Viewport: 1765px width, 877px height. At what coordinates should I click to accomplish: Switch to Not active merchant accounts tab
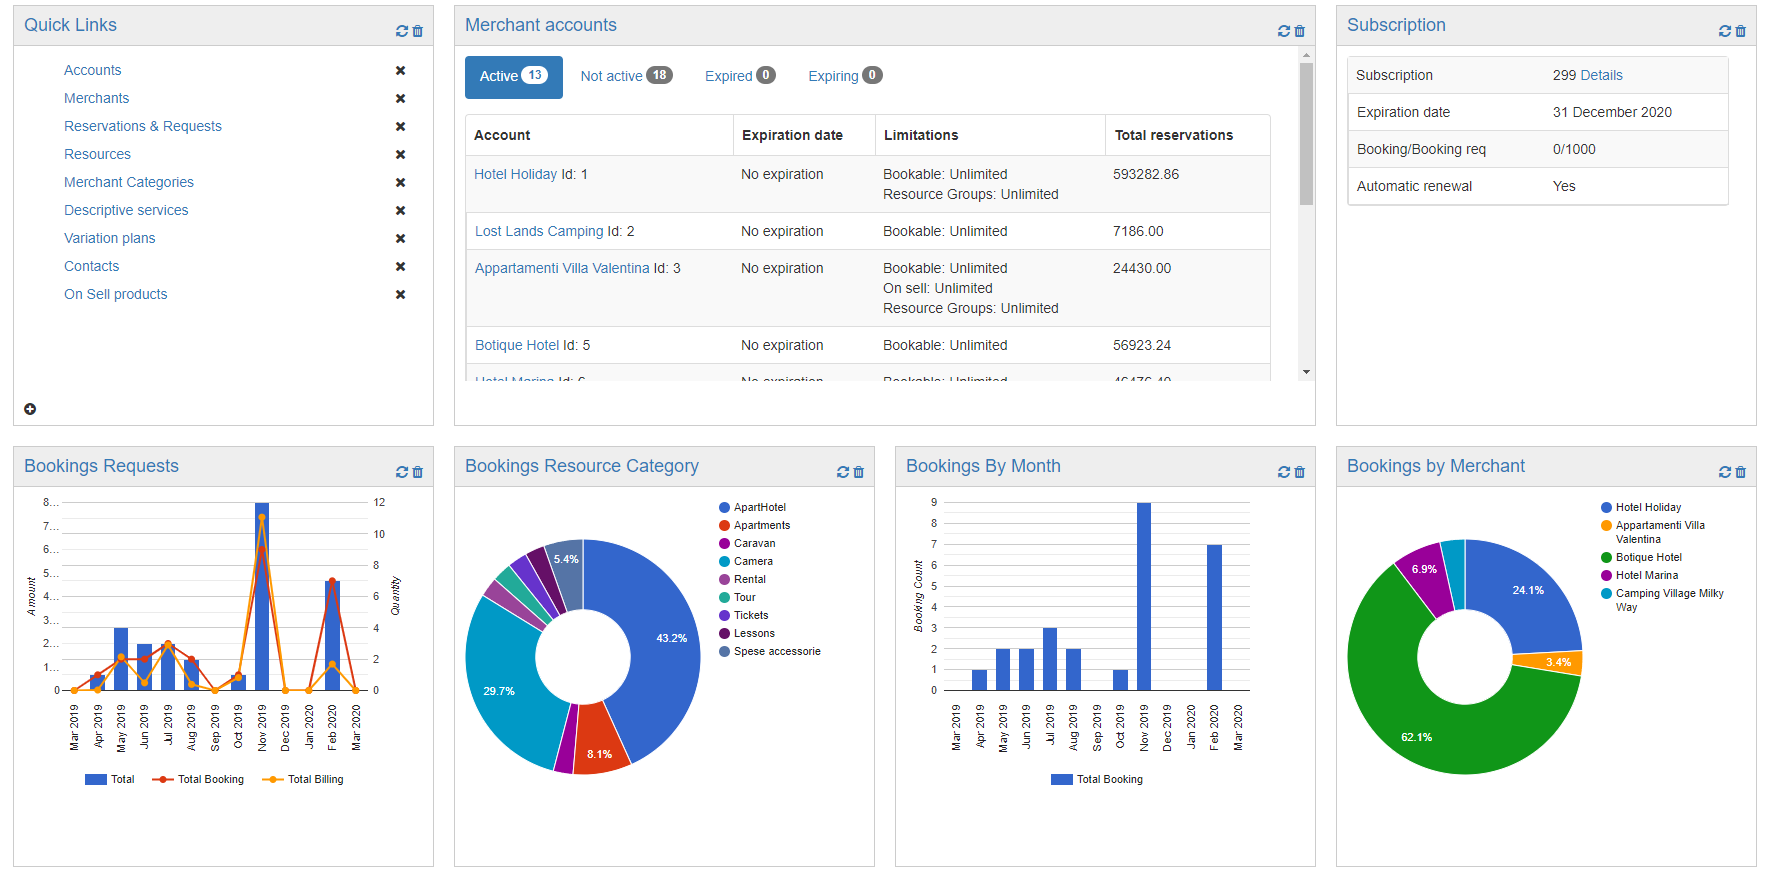tap(626, 76)
